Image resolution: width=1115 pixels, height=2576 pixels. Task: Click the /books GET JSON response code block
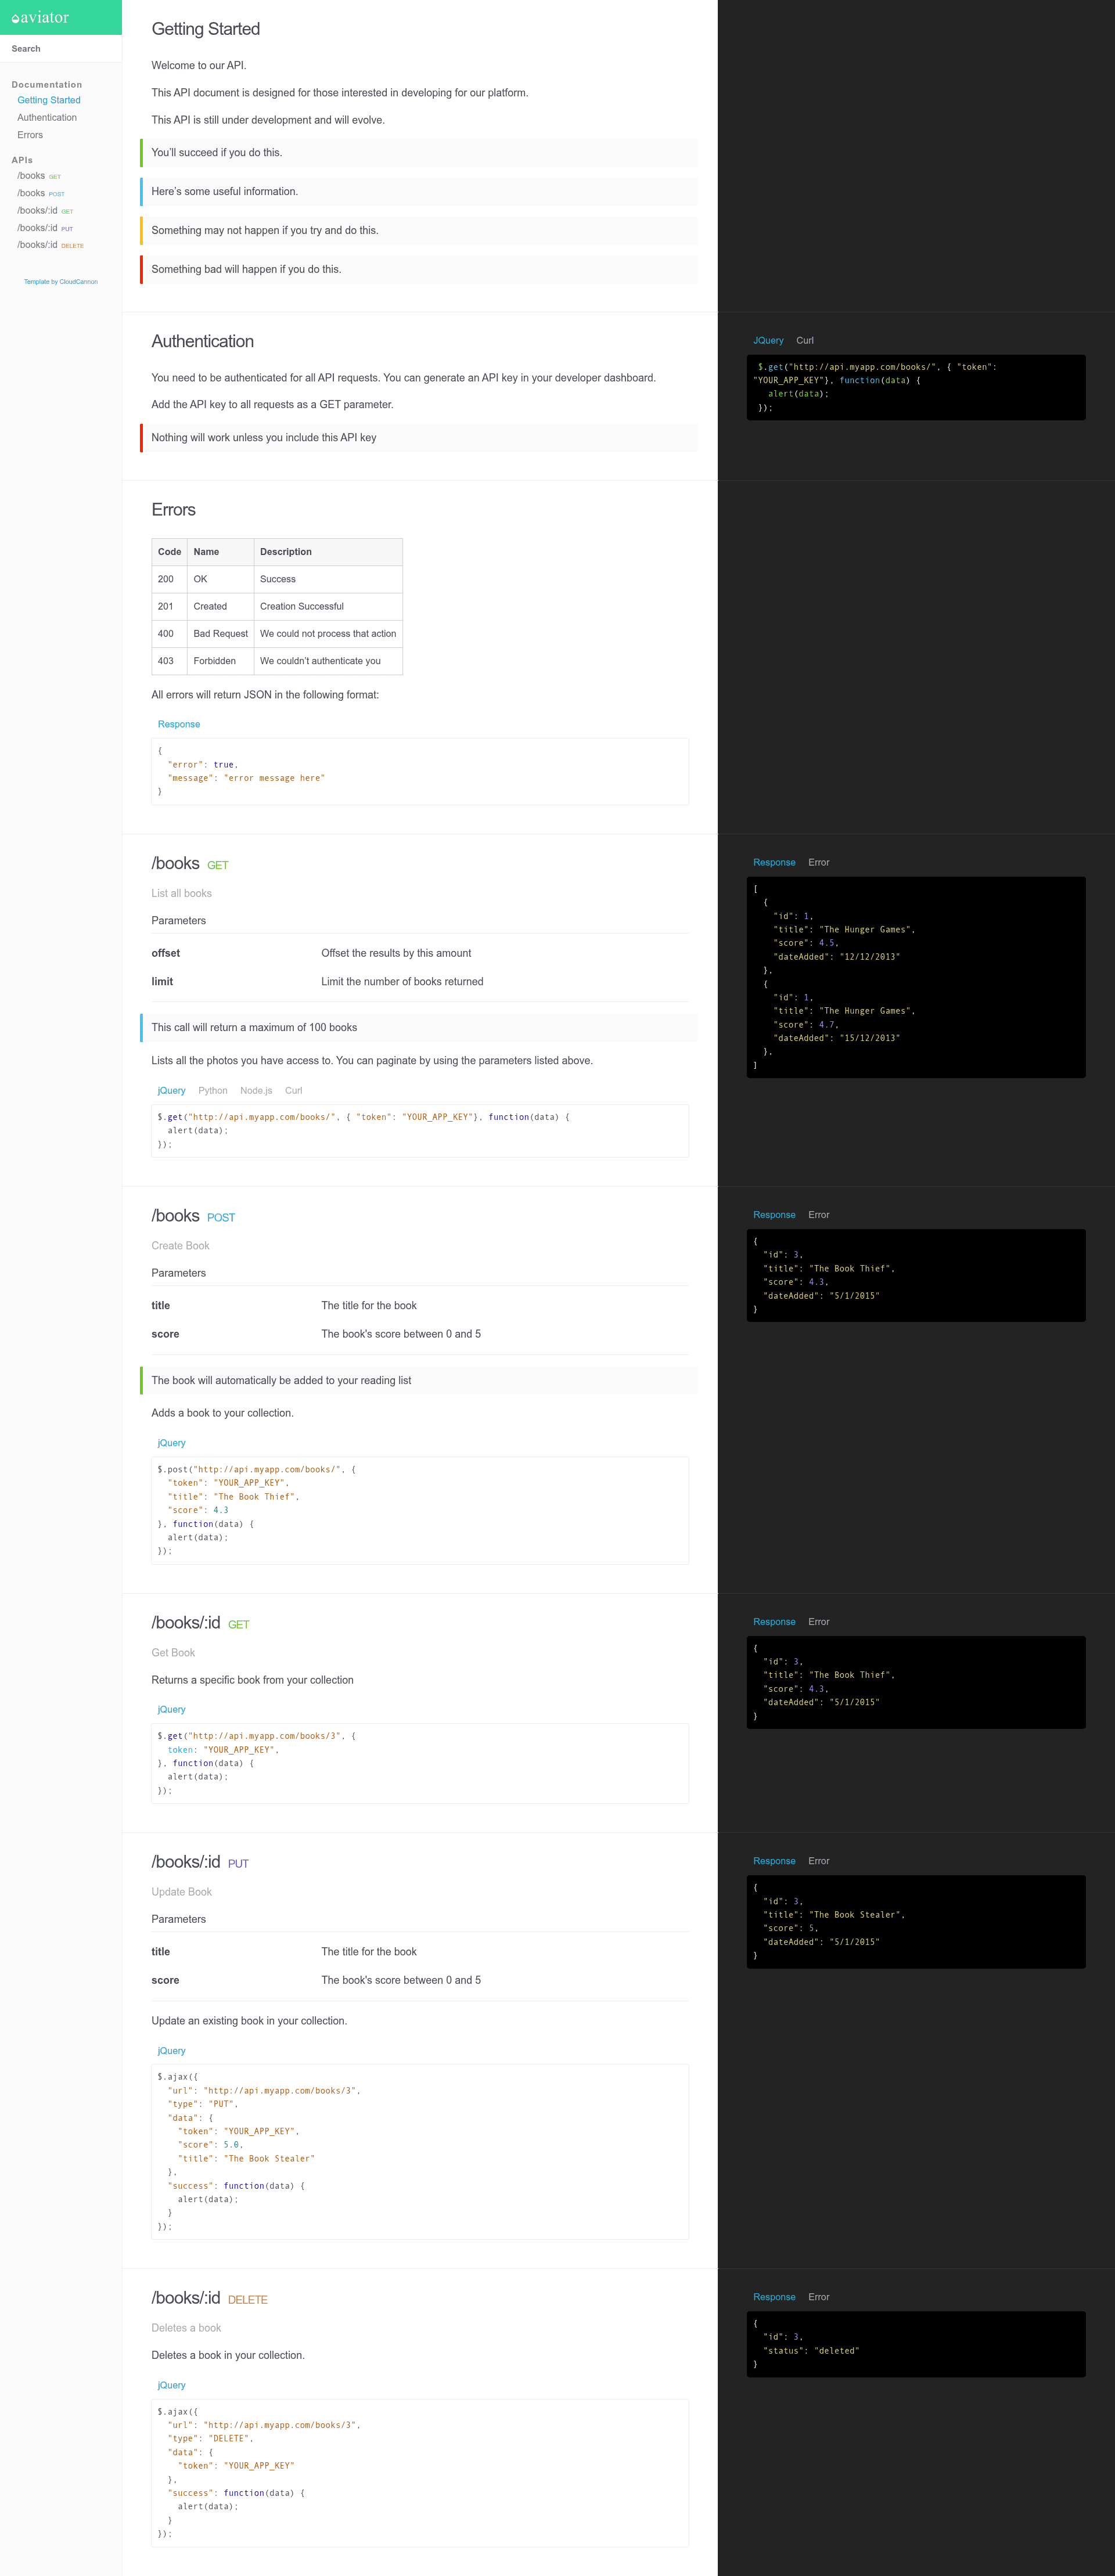[x=916, y=978]
